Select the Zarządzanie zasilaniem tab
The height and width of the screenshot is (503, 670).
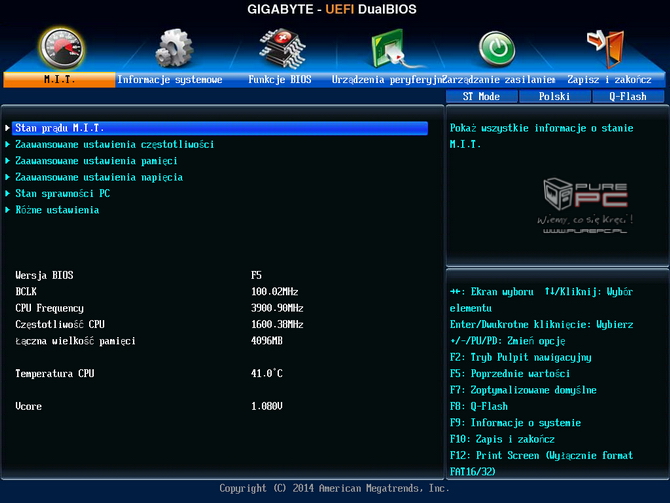tap(499, 79)
